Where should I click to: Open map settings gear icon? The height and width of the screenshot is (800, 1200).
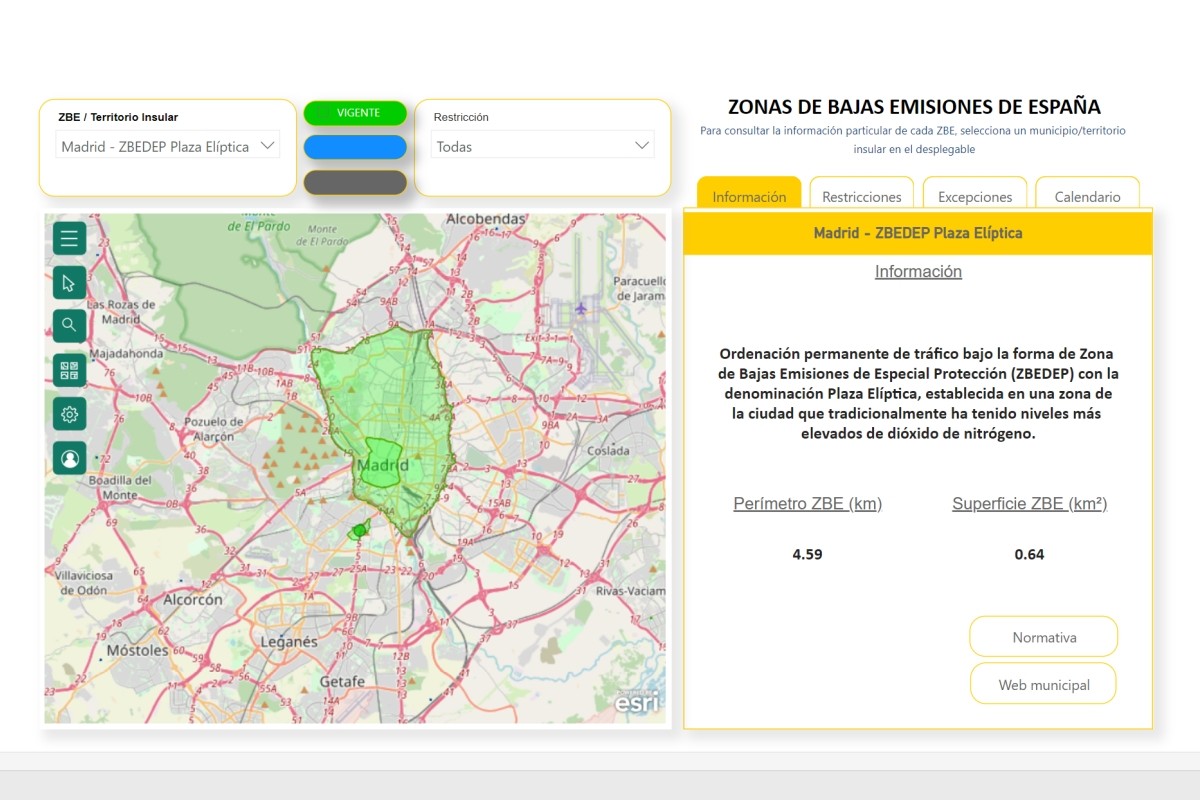(x=69, y=414)
